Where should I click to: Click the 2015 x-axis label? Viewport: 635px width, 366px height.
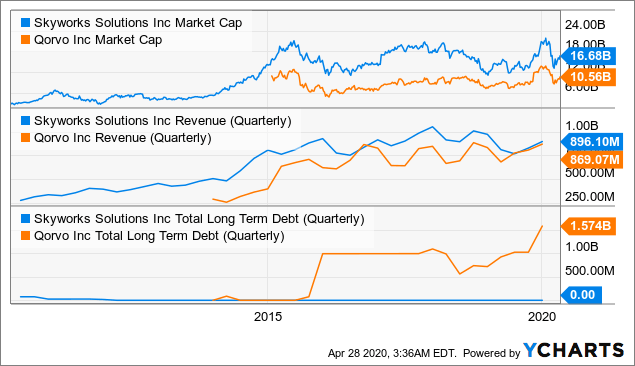pyautogui.click(x=268, y=317)
